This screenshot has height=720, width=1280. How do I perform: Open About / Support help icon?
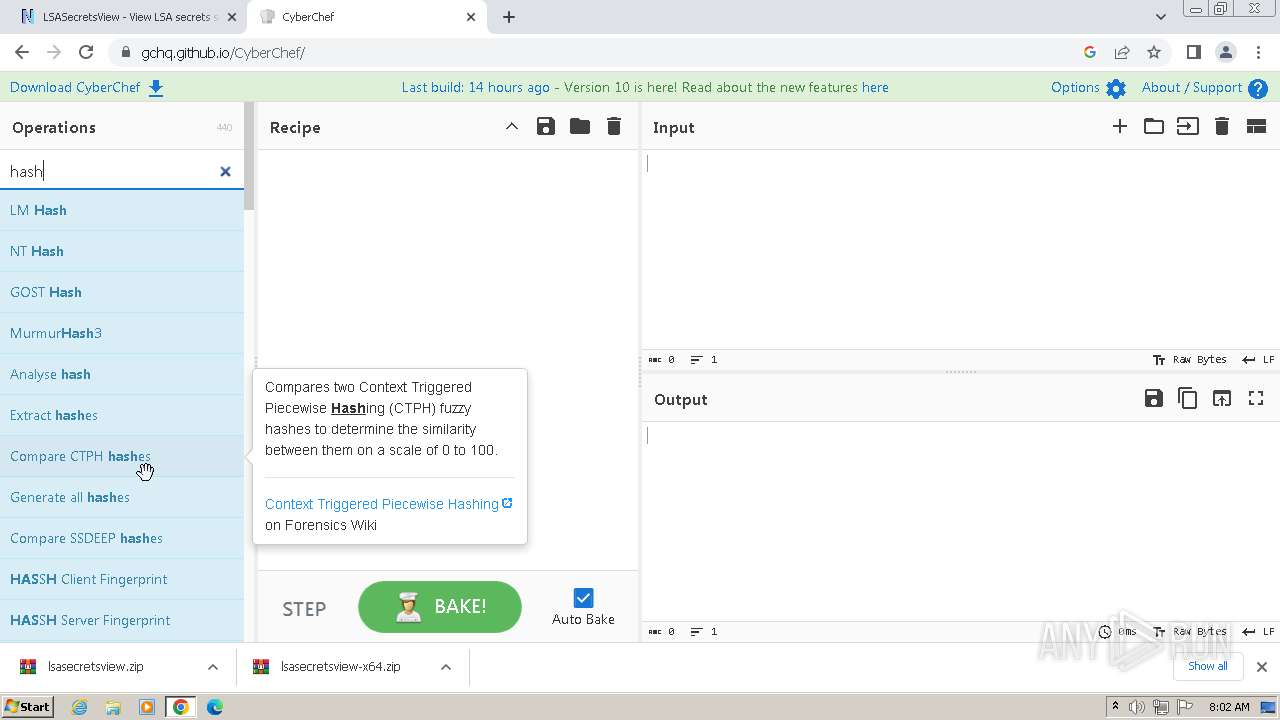click(x=1258, y=88)
